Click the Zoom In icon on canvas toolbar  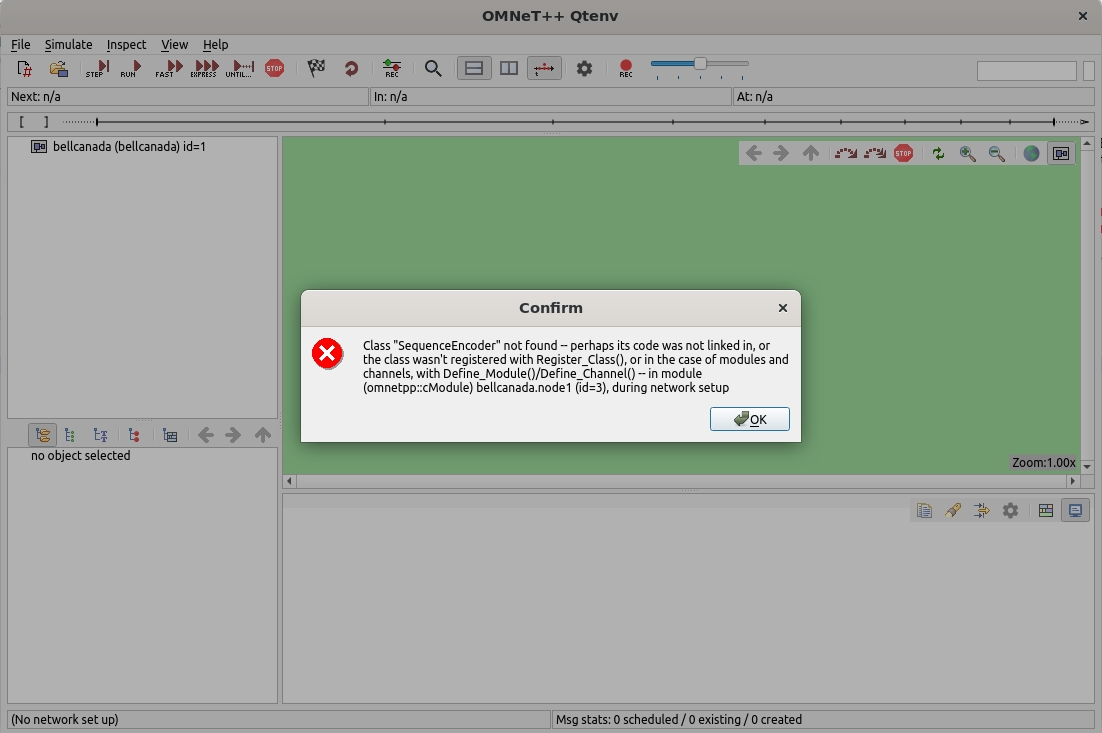pyautogui.click(x=966, y=153)
